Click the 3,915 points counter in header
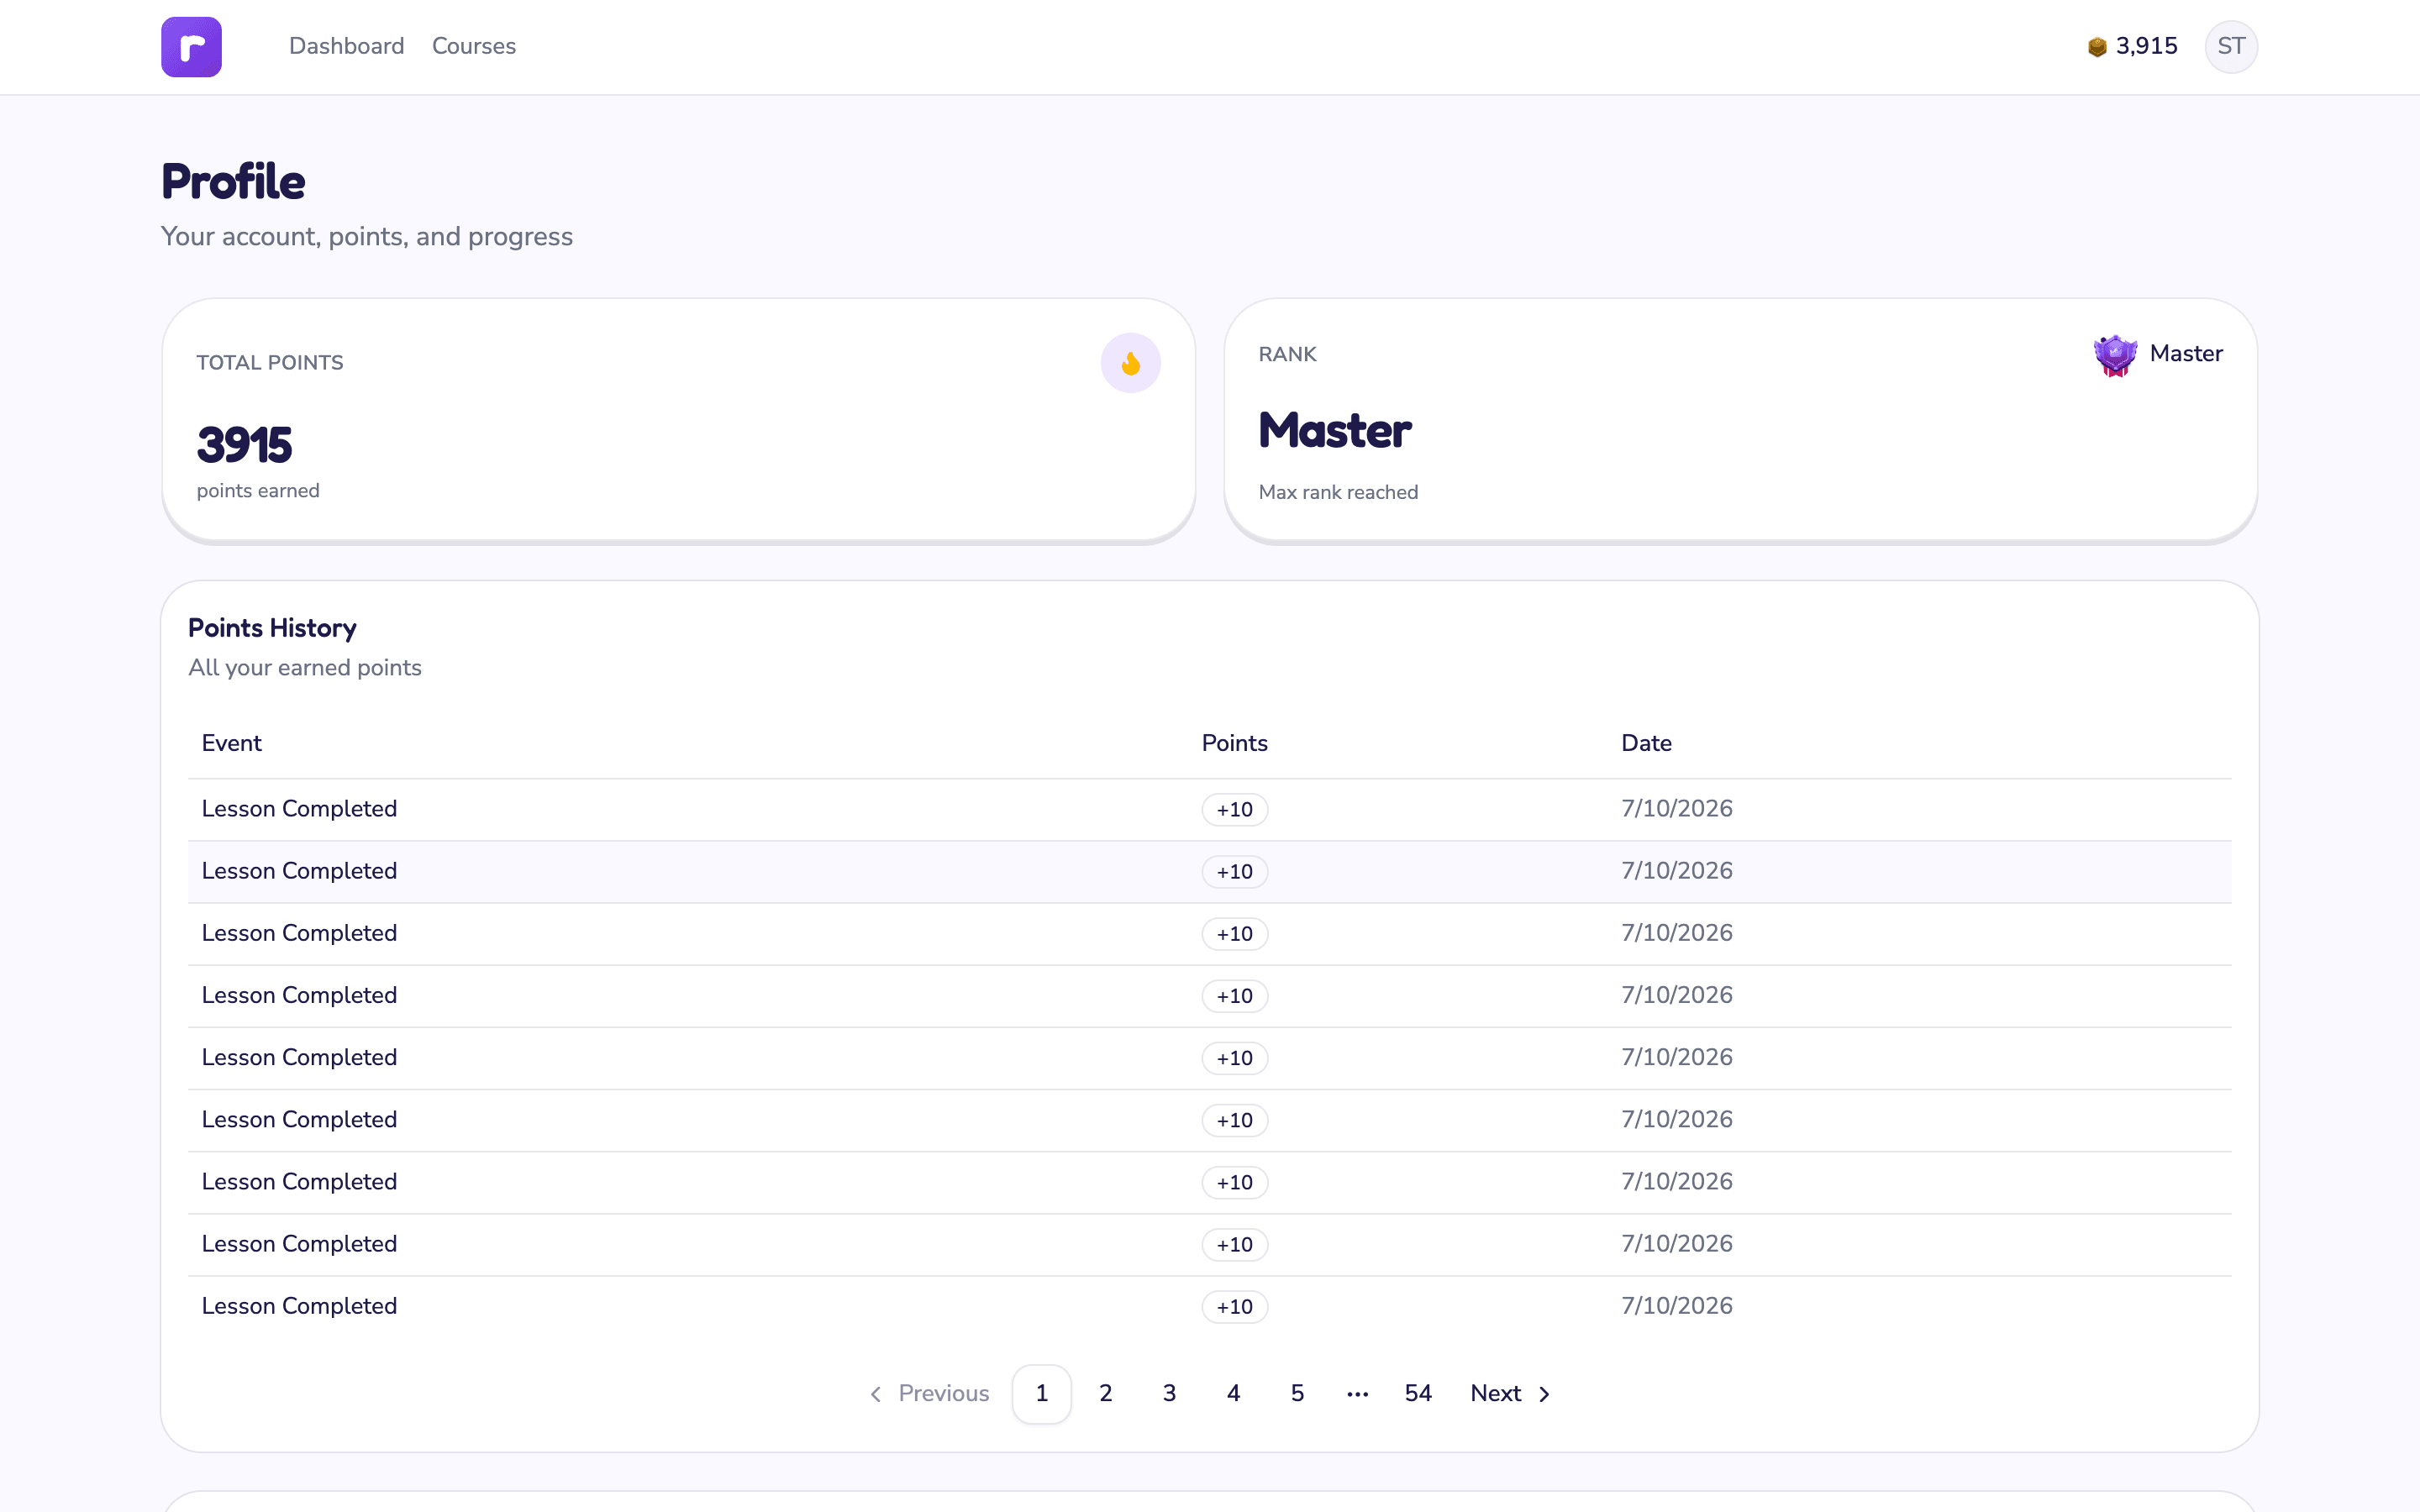 [2146, 46]
